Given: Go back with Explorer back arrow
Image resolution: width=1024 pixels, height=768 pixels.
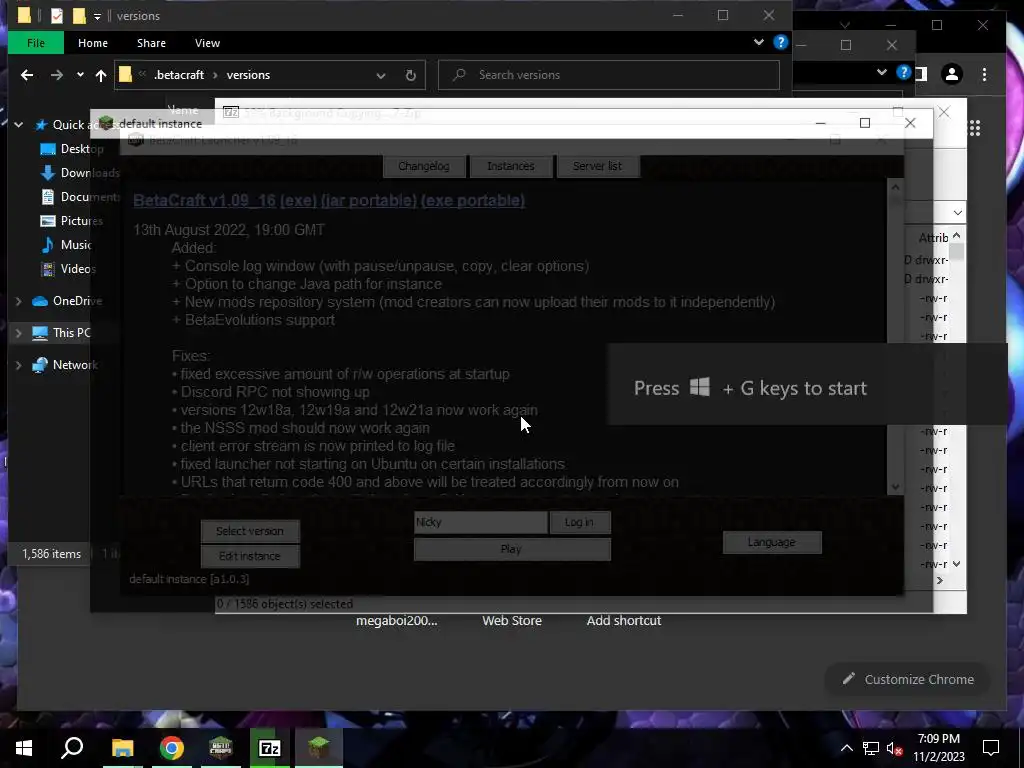Looking at the screenshot, I should click(27, 75).
